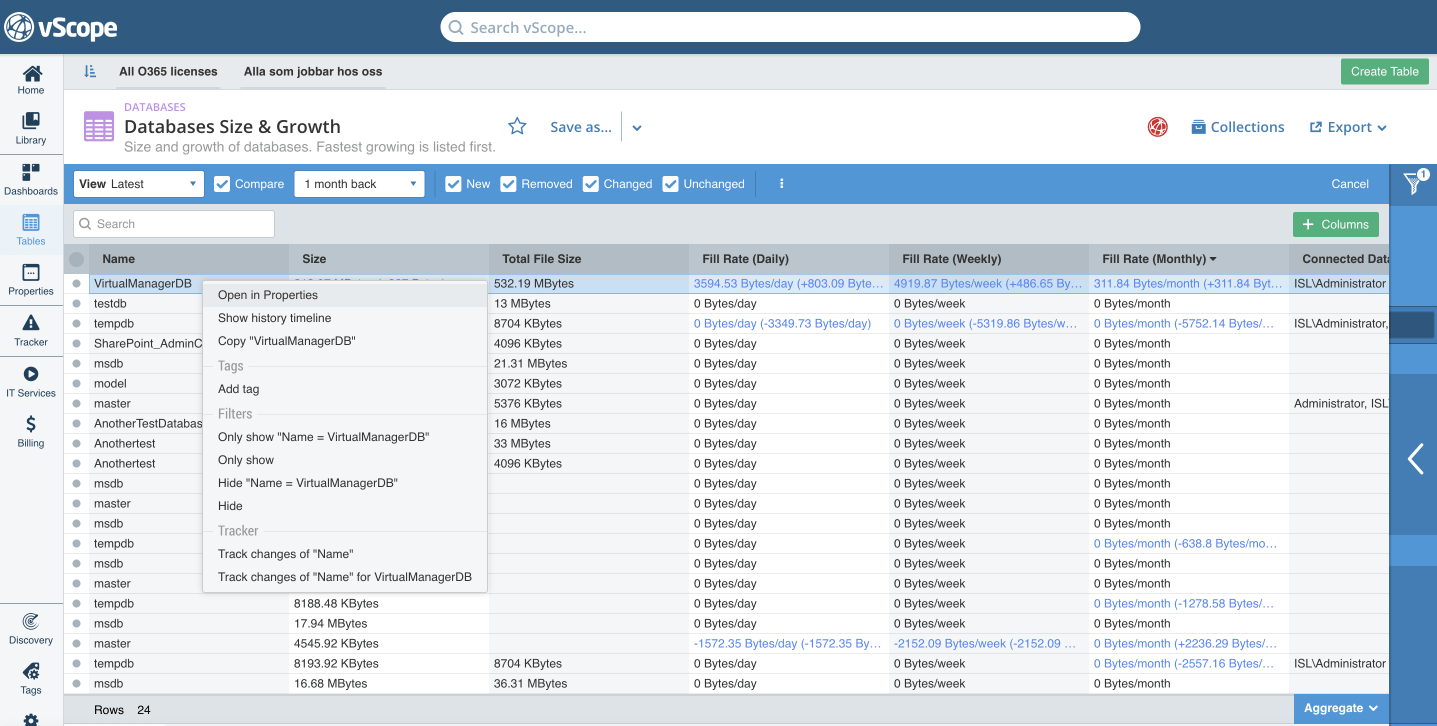Open the Tables section

tap(31, 230)
